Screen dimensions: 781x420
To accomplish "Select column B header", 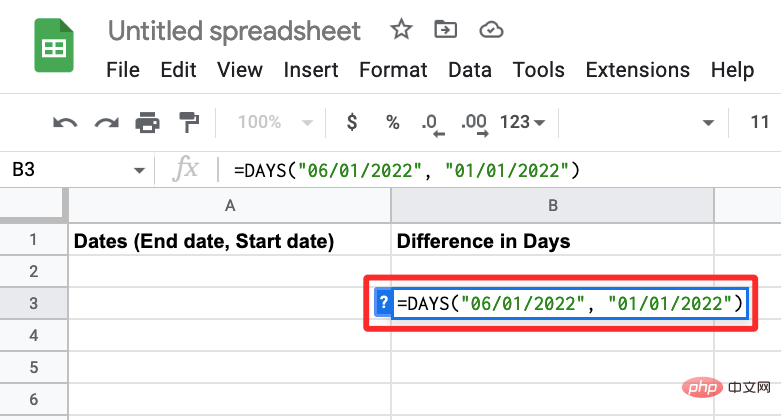I will click(x=552, y=205).
